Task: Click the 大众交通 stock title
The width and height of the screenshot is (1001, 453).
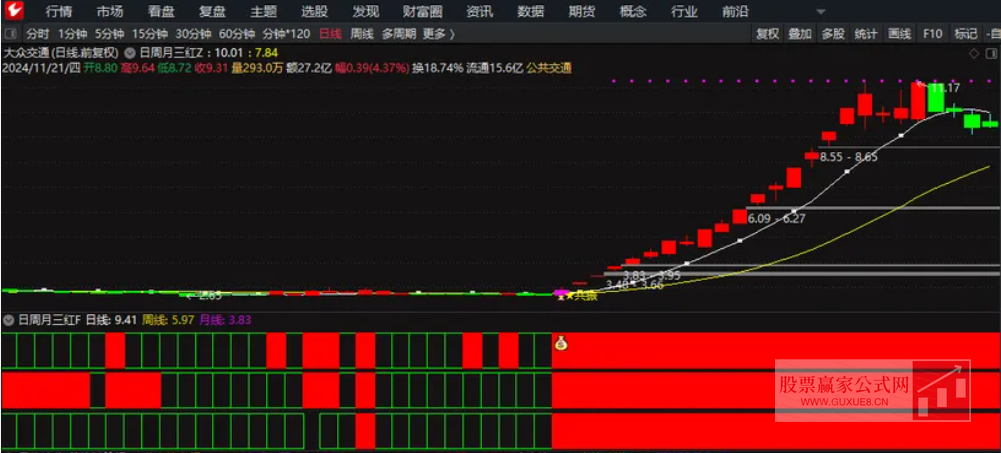Action: tap(26, 53)
